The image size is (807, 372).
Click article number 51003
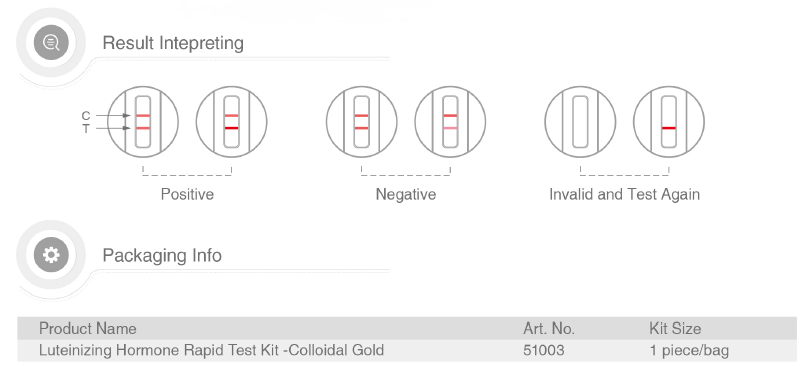coord(543,350)
